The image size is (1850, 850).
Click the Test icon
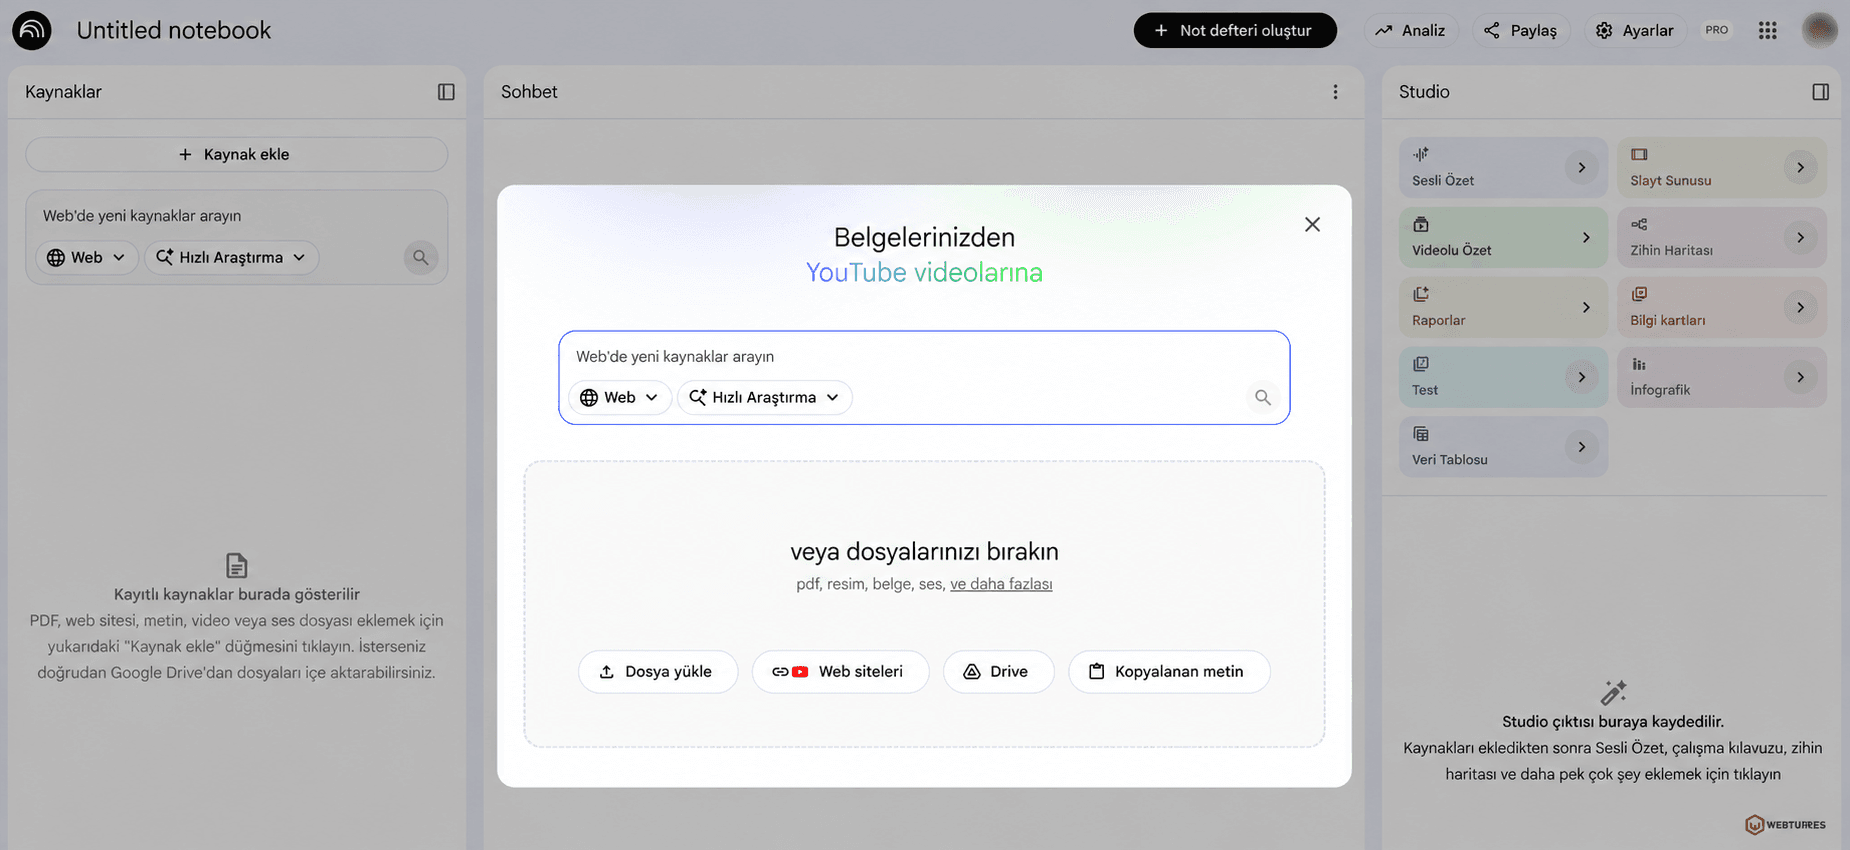tap(1421, 364)
